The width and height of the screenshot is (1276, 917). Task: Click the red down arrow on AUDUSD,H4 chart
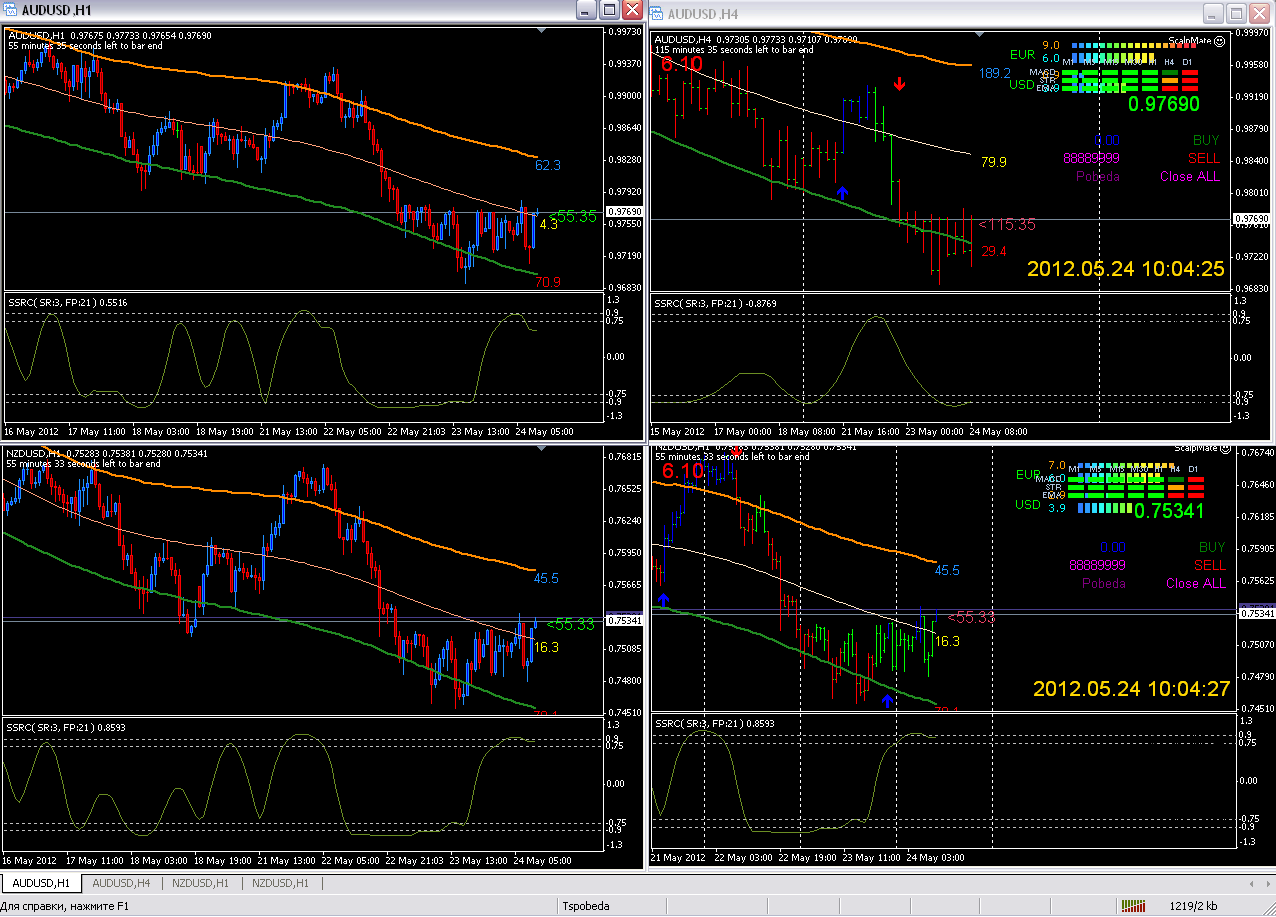point(900,85)
